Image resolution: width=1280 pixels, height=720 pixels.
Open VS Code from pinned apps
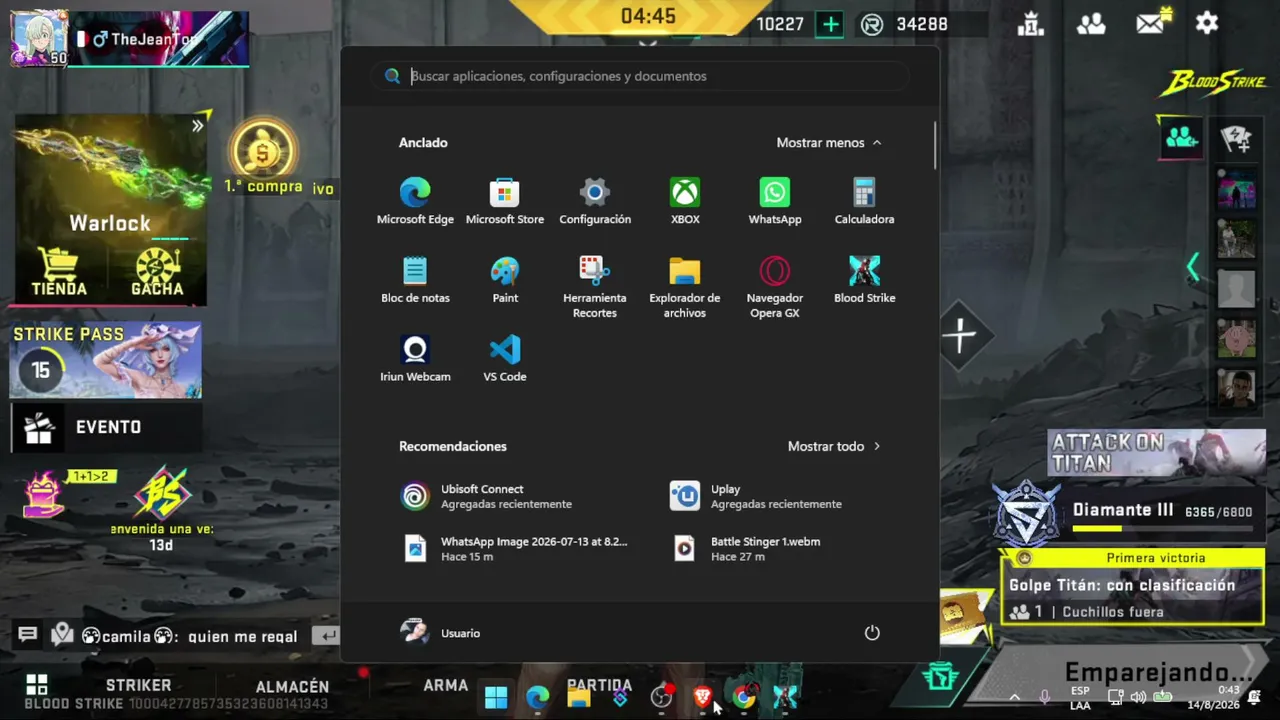[505, 359]
